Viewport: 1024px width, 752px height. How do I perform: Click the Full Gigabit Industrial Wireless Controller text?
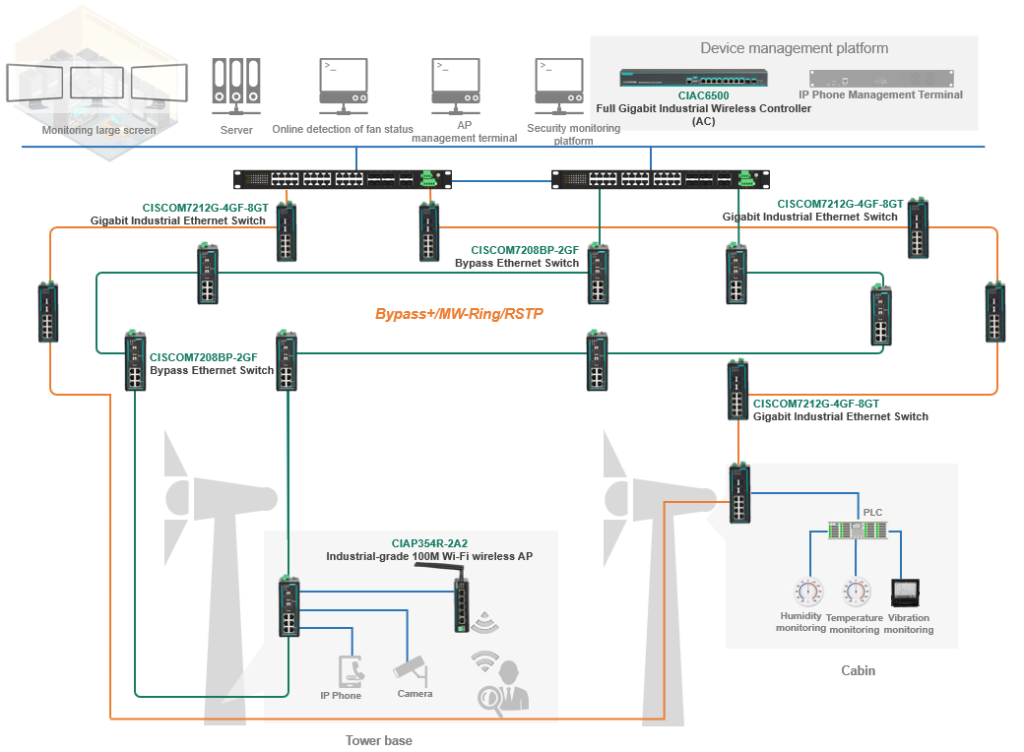click(x=703, y=108)
